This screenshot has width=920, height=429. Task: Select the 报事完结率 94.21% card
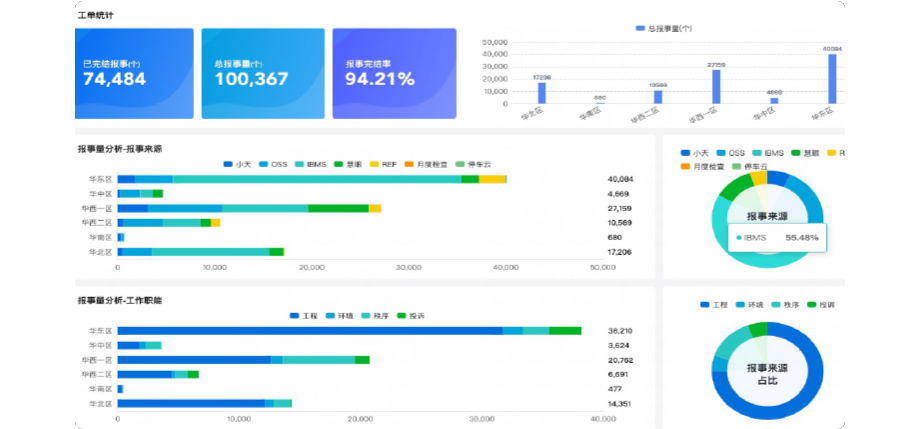pos(394,73)
